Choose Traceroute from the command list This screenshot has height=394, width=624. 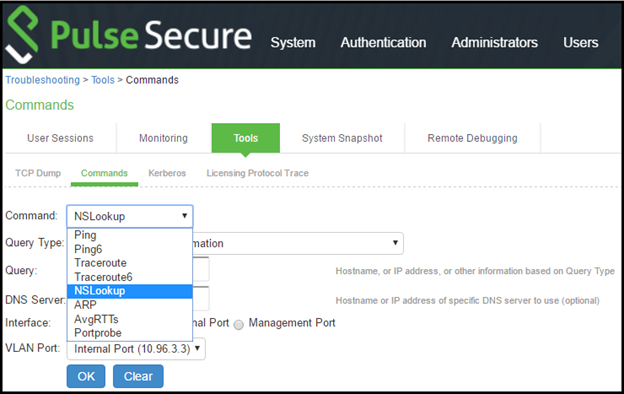coord(130,263)
